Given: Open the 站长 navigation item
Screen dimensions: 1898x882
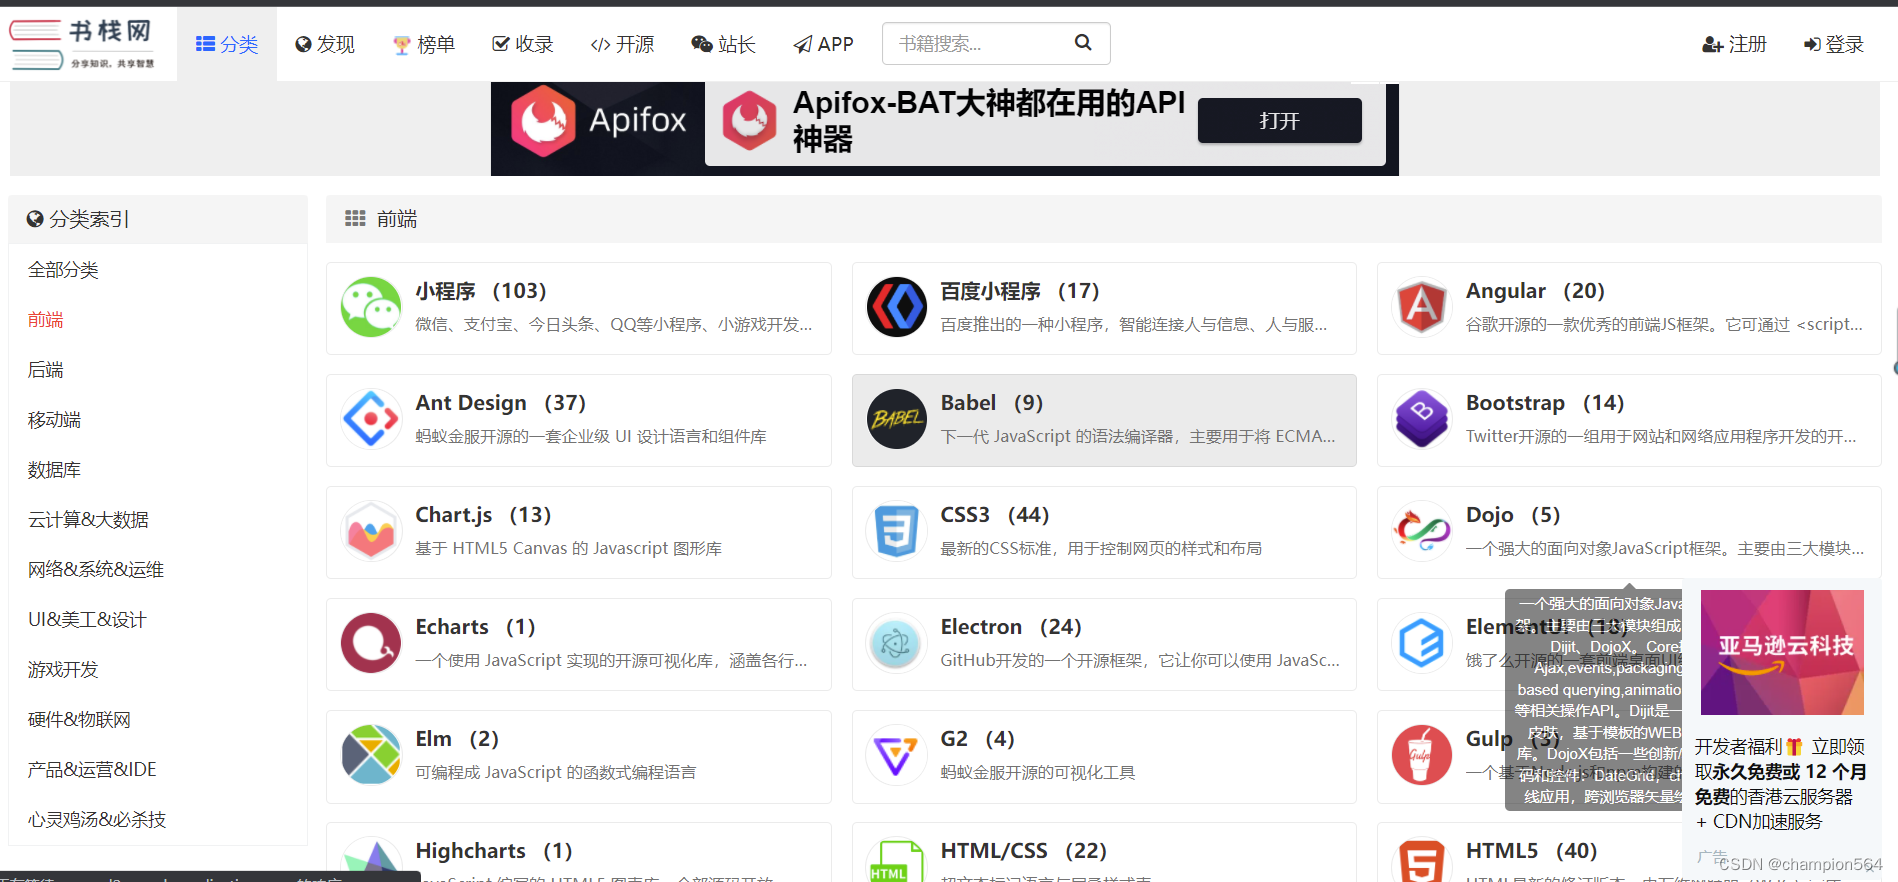Looking at the screenshot, I should [x=723, y=44].
